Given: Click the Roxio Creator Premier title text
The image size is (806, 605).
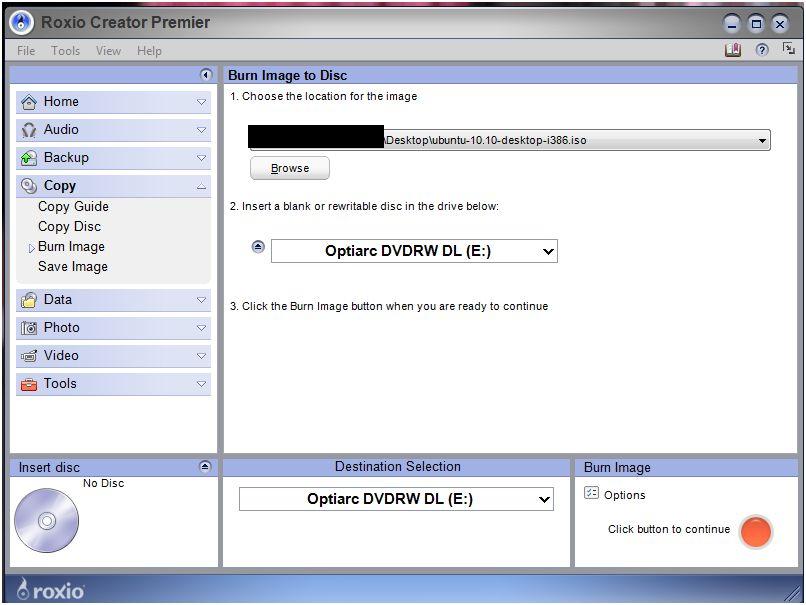Looking at the screenshot, I should 125,23.
